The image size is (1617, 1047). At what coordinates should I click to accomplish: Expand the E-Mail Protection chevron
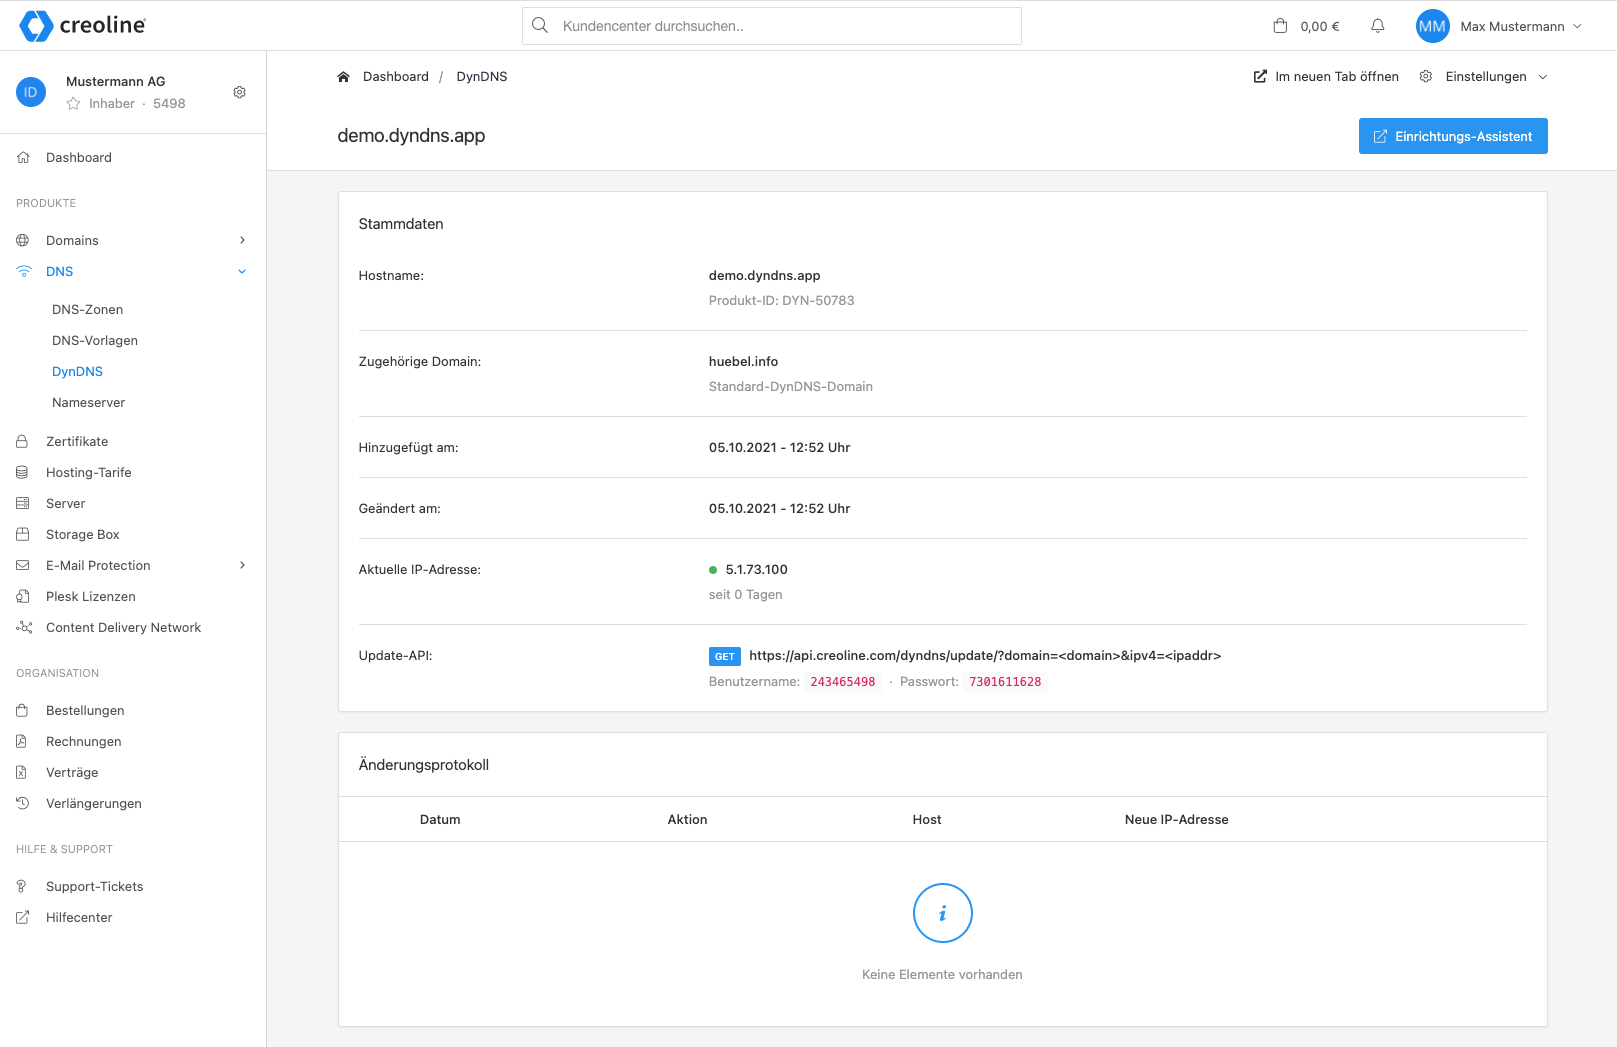click(242, 565)
